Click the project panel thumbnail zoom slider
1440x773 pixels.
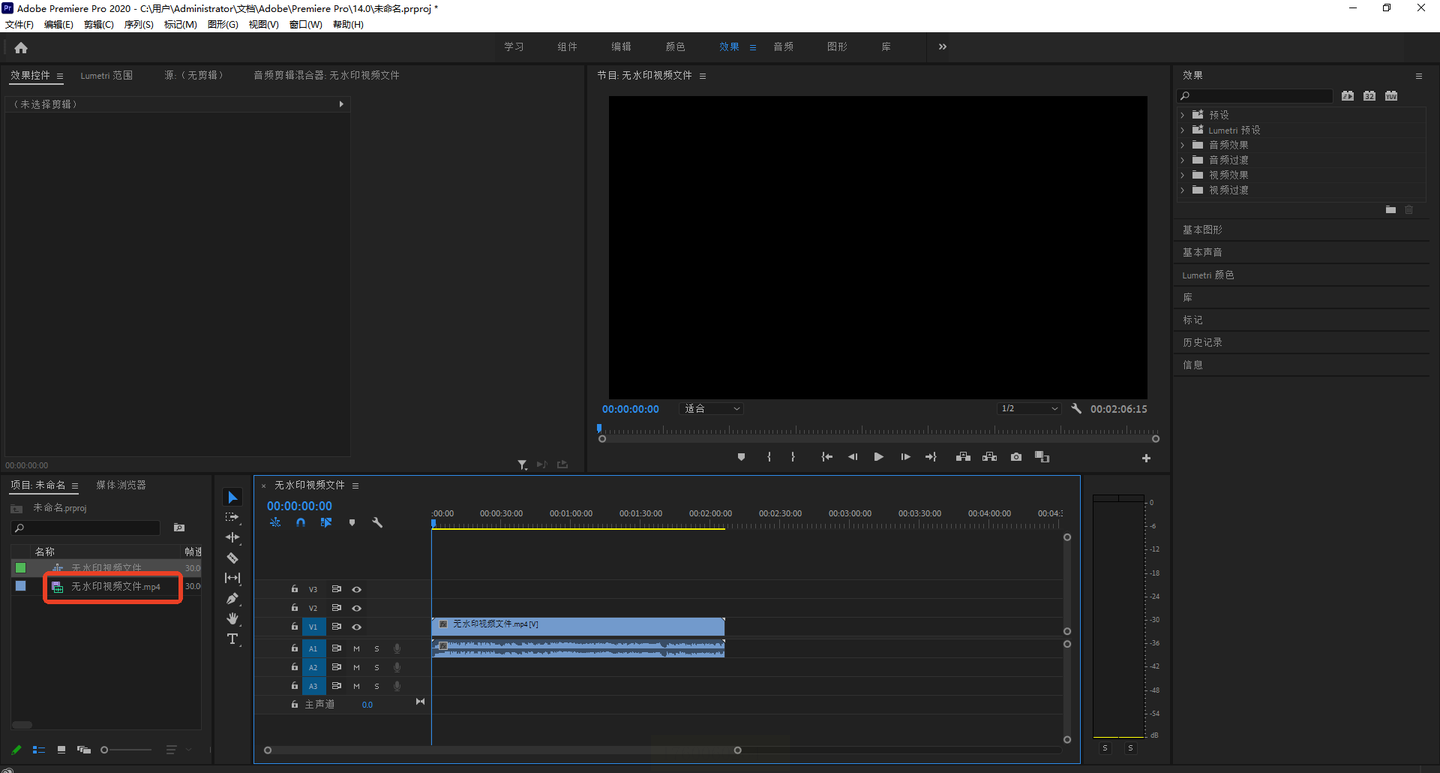pyautogui.click(x=104, y=749)
